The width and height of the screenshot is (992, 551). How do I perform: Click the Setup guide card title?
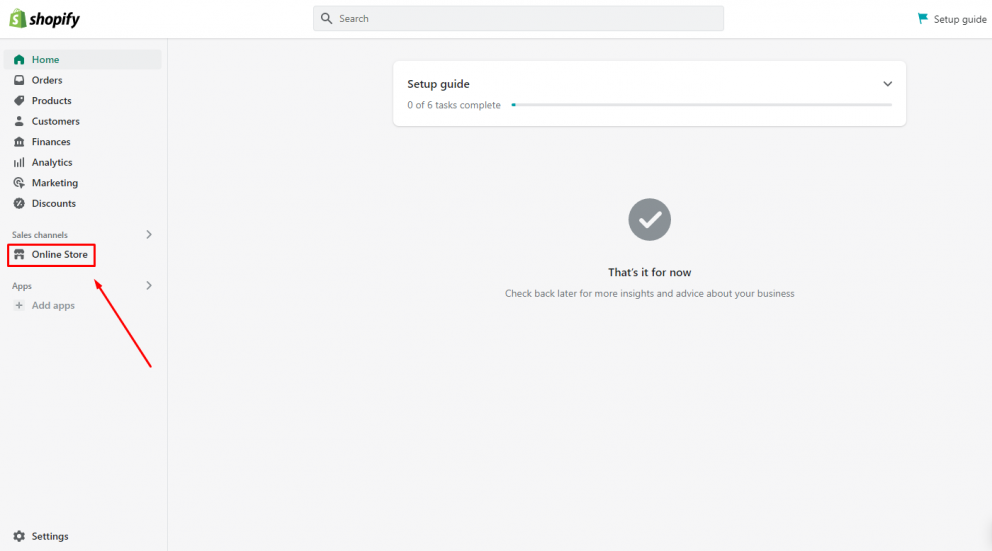coord(438,84)
